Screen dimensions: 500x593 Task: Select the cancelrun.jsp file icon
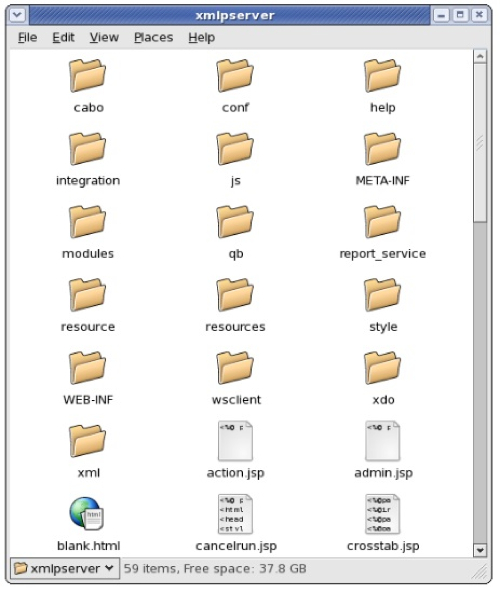[235, 514]
